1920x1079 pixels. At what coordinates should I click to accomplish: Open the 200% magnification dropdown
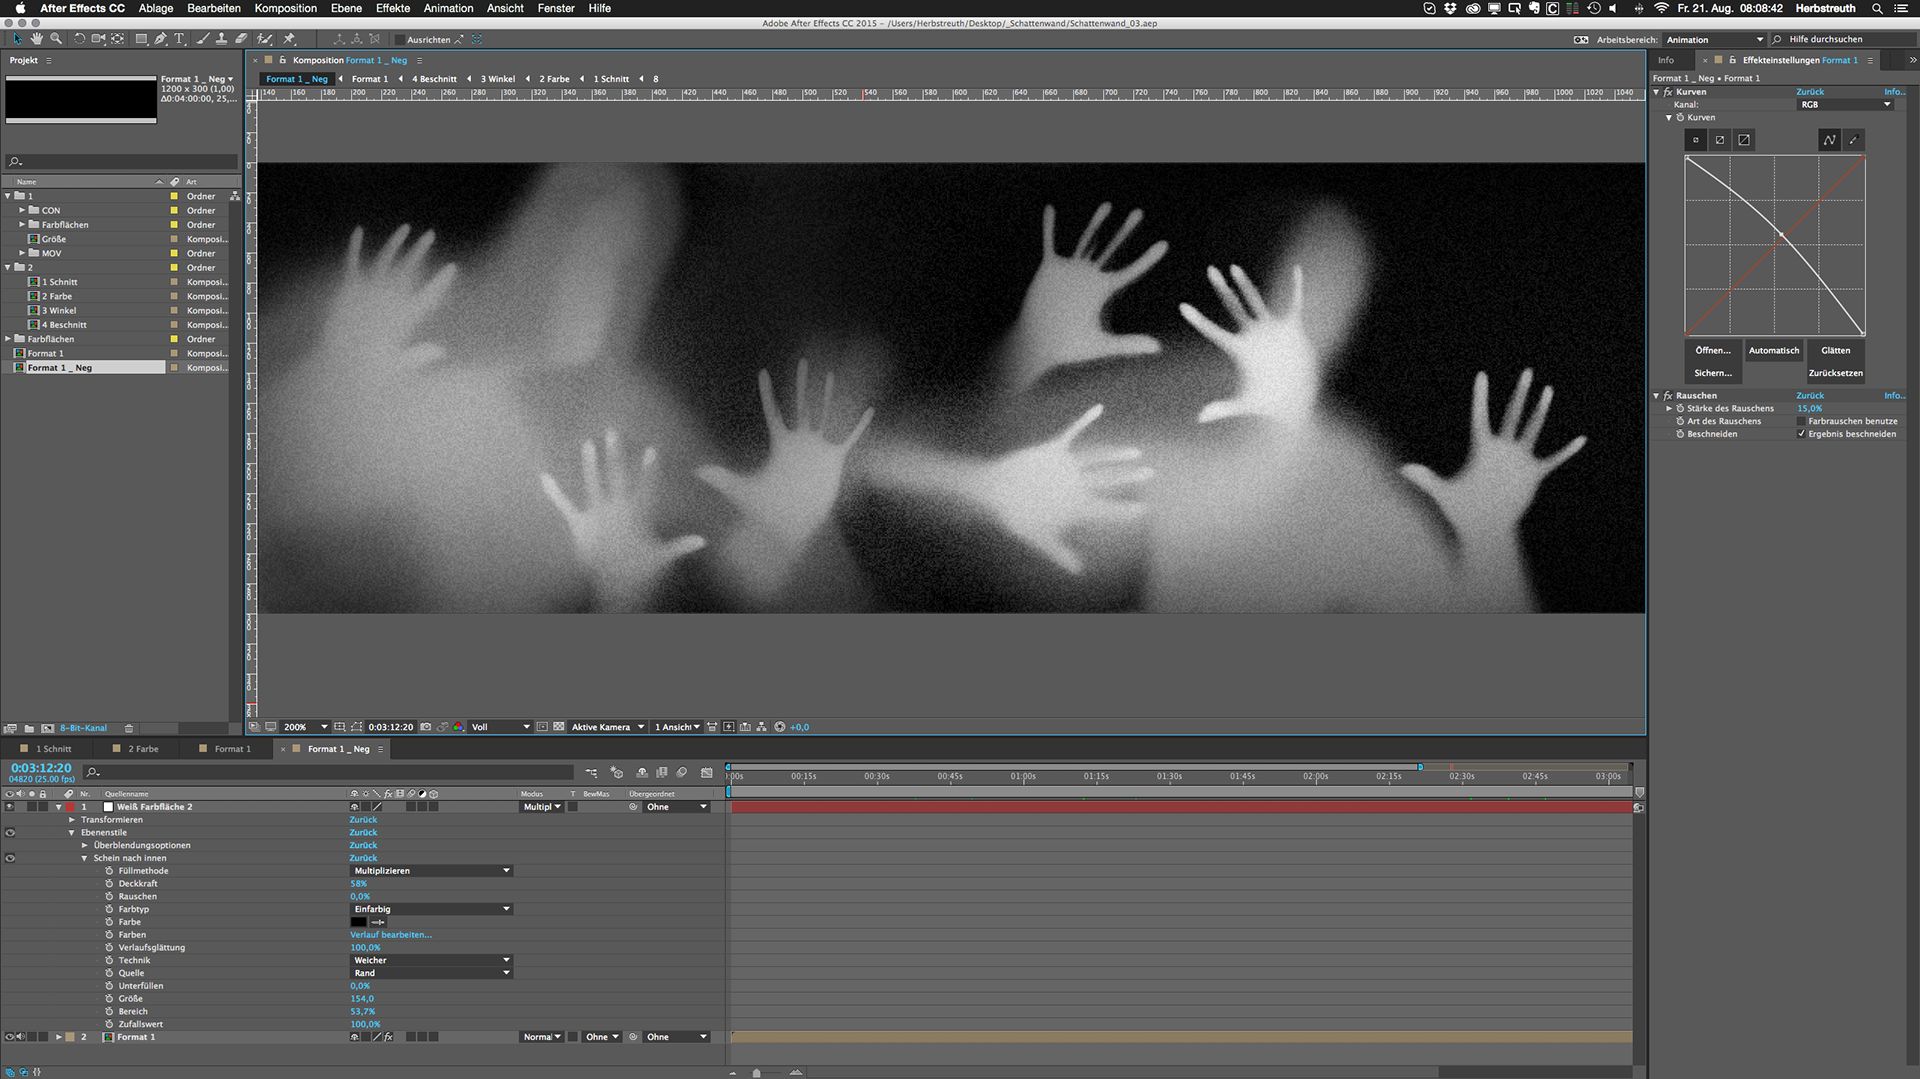pyautogui.click(x=305, y=727)
